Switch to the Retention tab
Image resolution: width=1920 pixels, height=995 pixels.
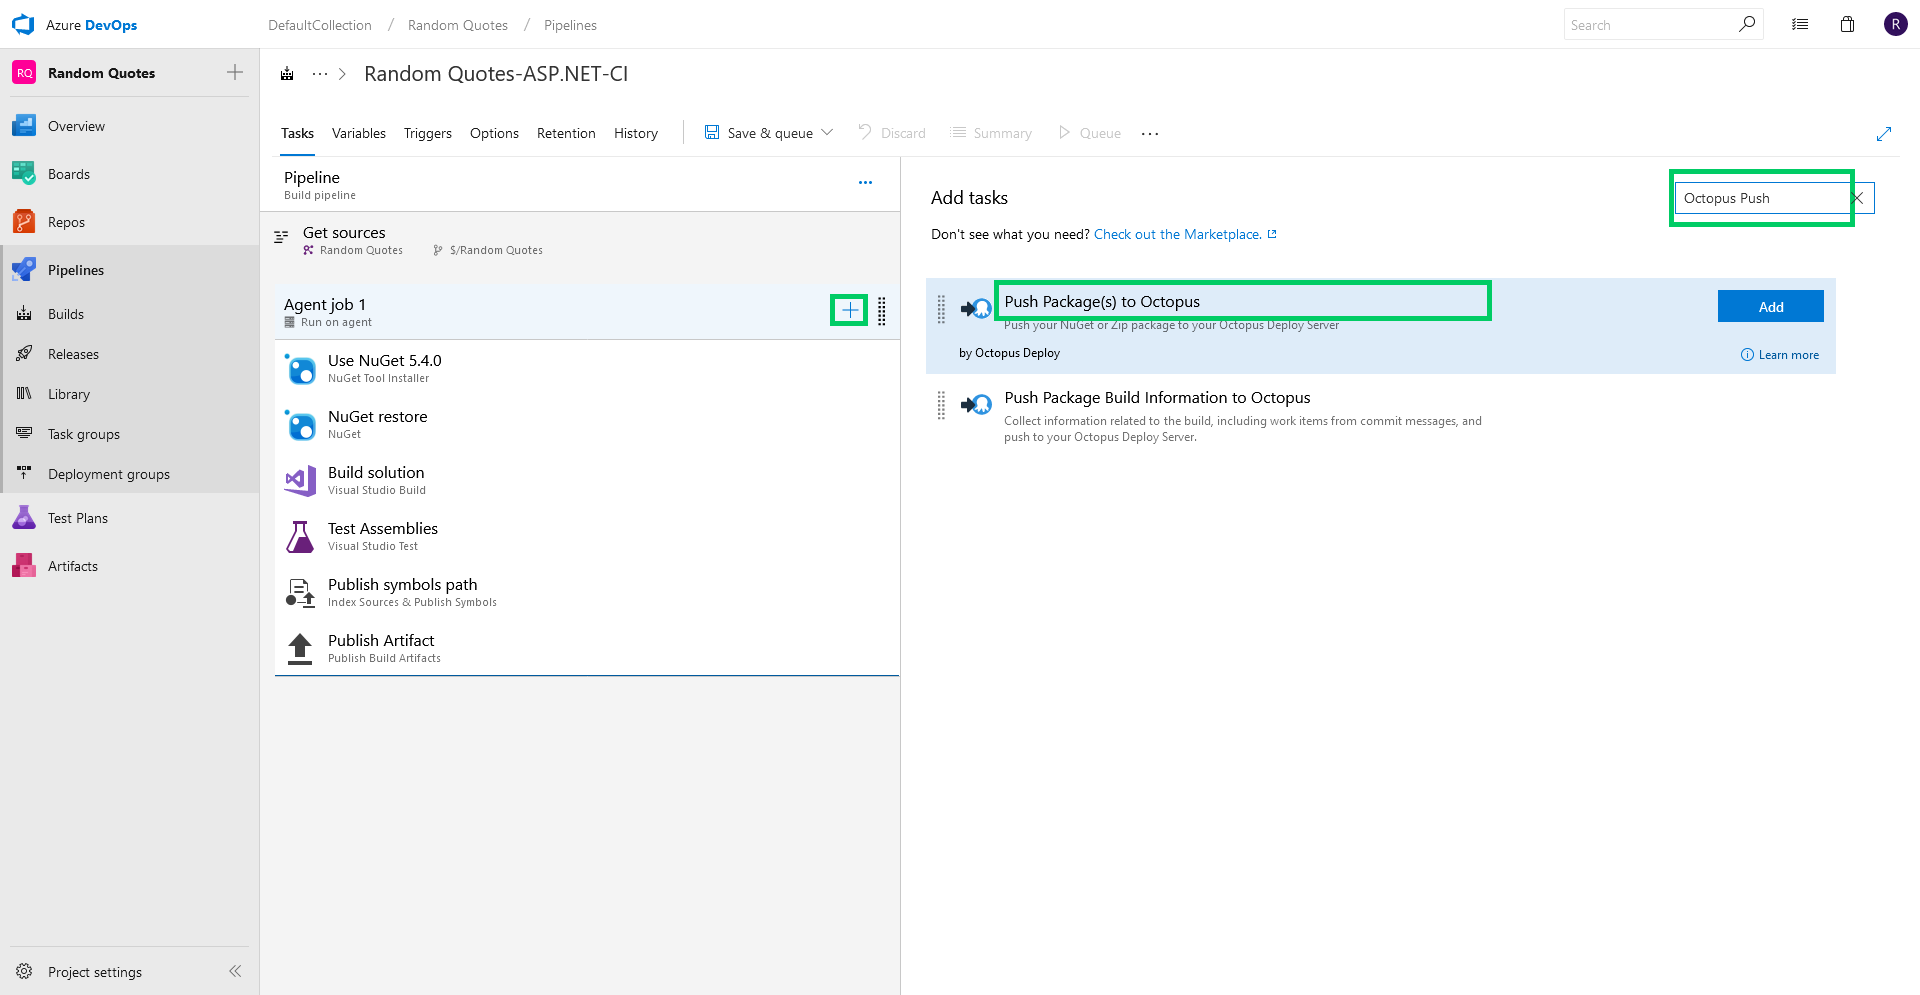(x=566, y=133)
